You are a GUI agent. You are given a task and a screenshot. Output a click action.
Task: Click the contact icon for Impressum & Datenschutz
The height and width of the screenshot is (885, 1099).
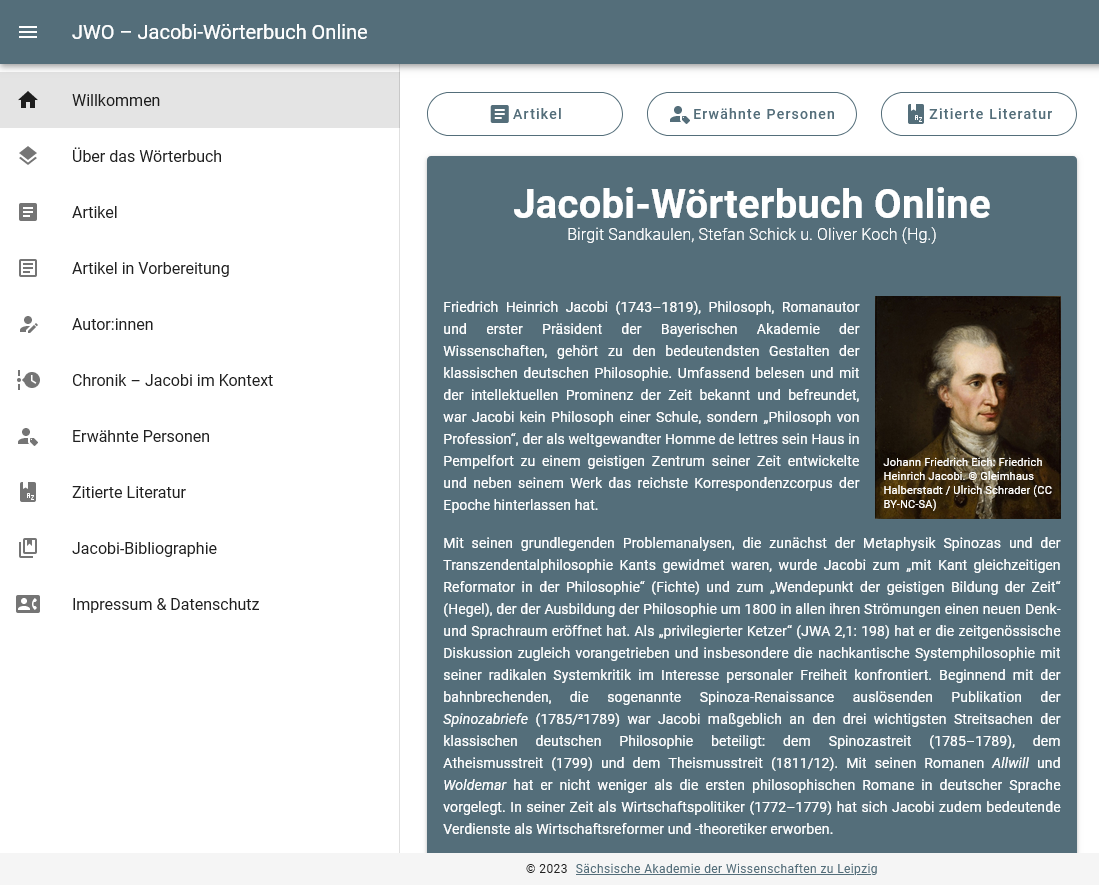[28, 604]
